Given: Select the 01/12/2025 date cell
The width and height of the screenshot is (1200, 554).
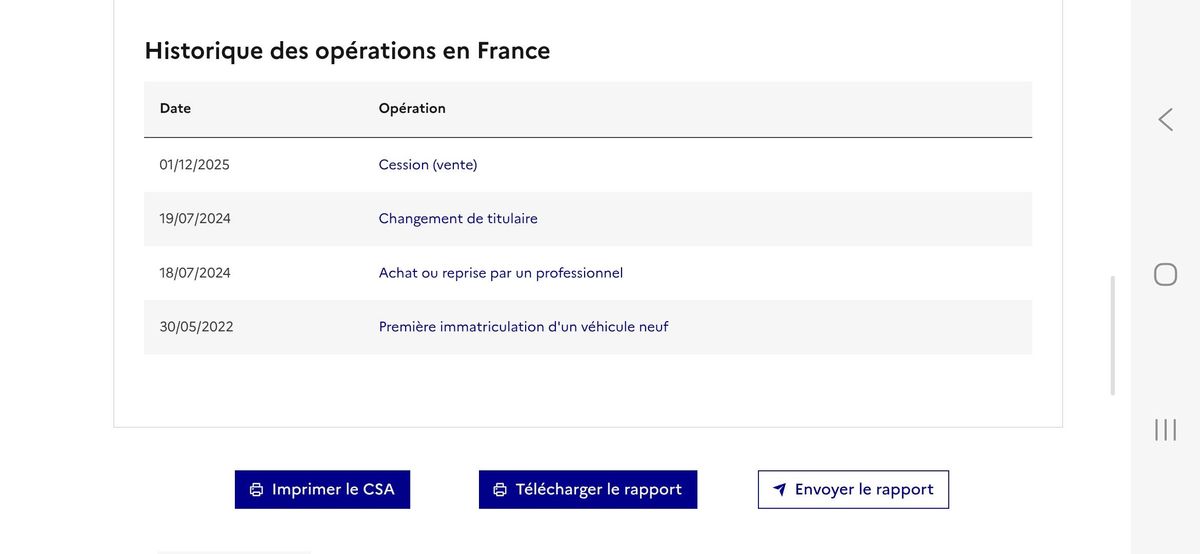Looking at the screenshot, I should tap(194, 165).
